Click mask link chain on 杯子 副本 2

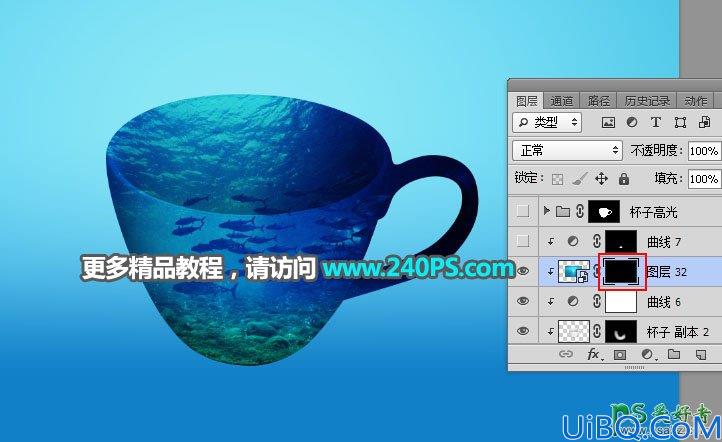(597, 332)
